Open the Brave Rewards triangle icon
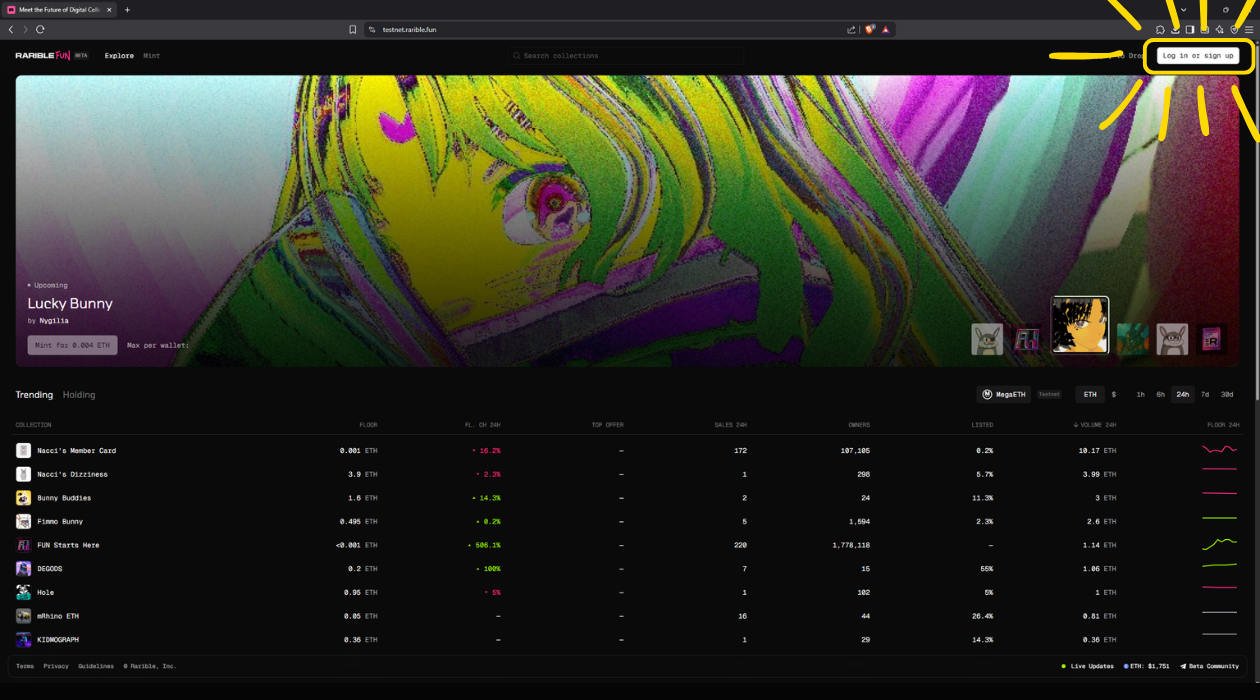 pyautogui.click(x=886, y=30)
